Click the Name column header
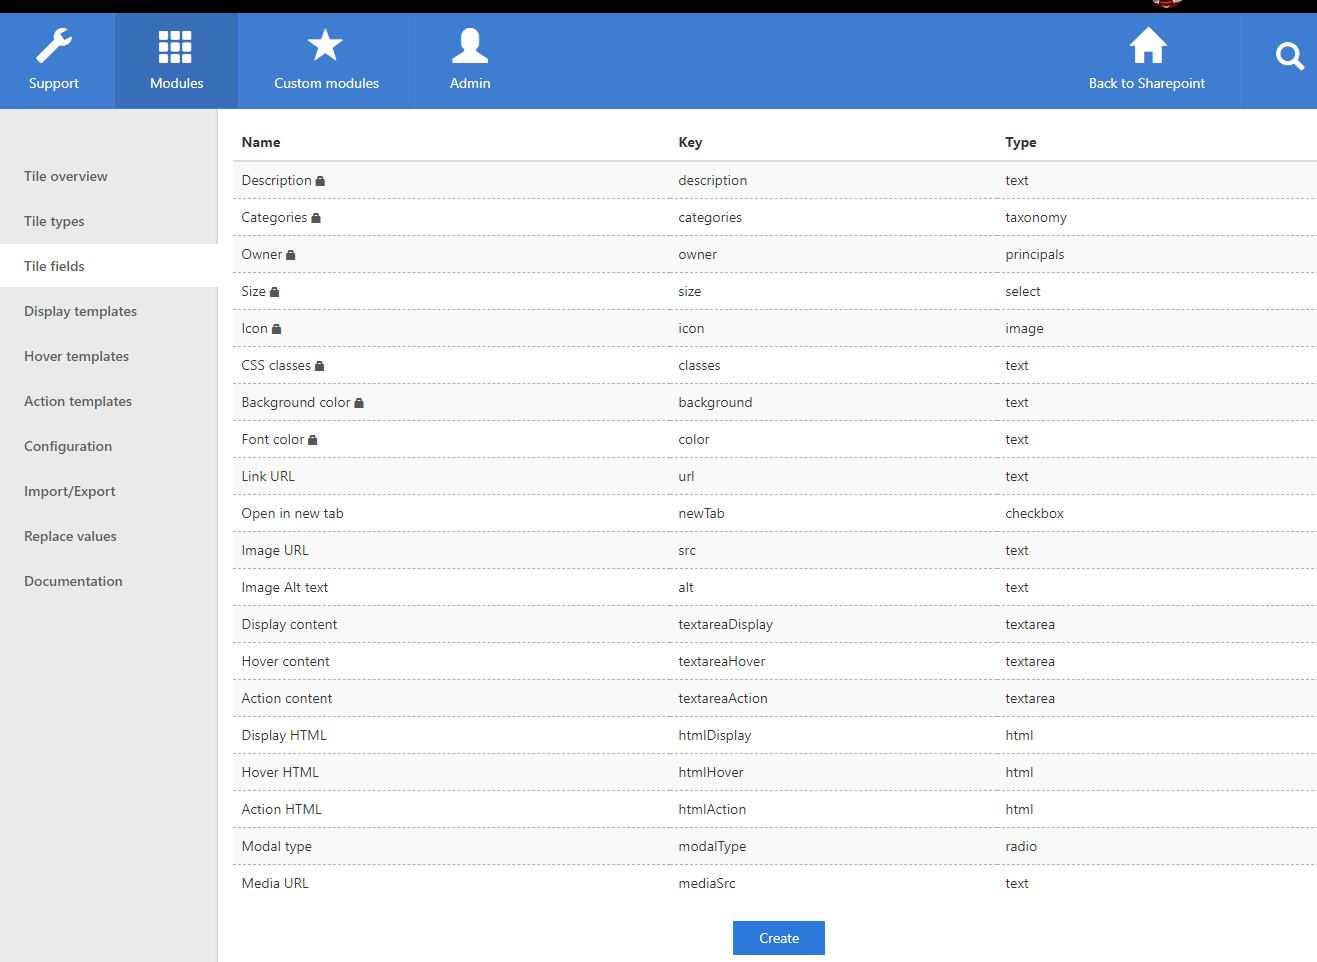1317x962 pixels. 261,142
